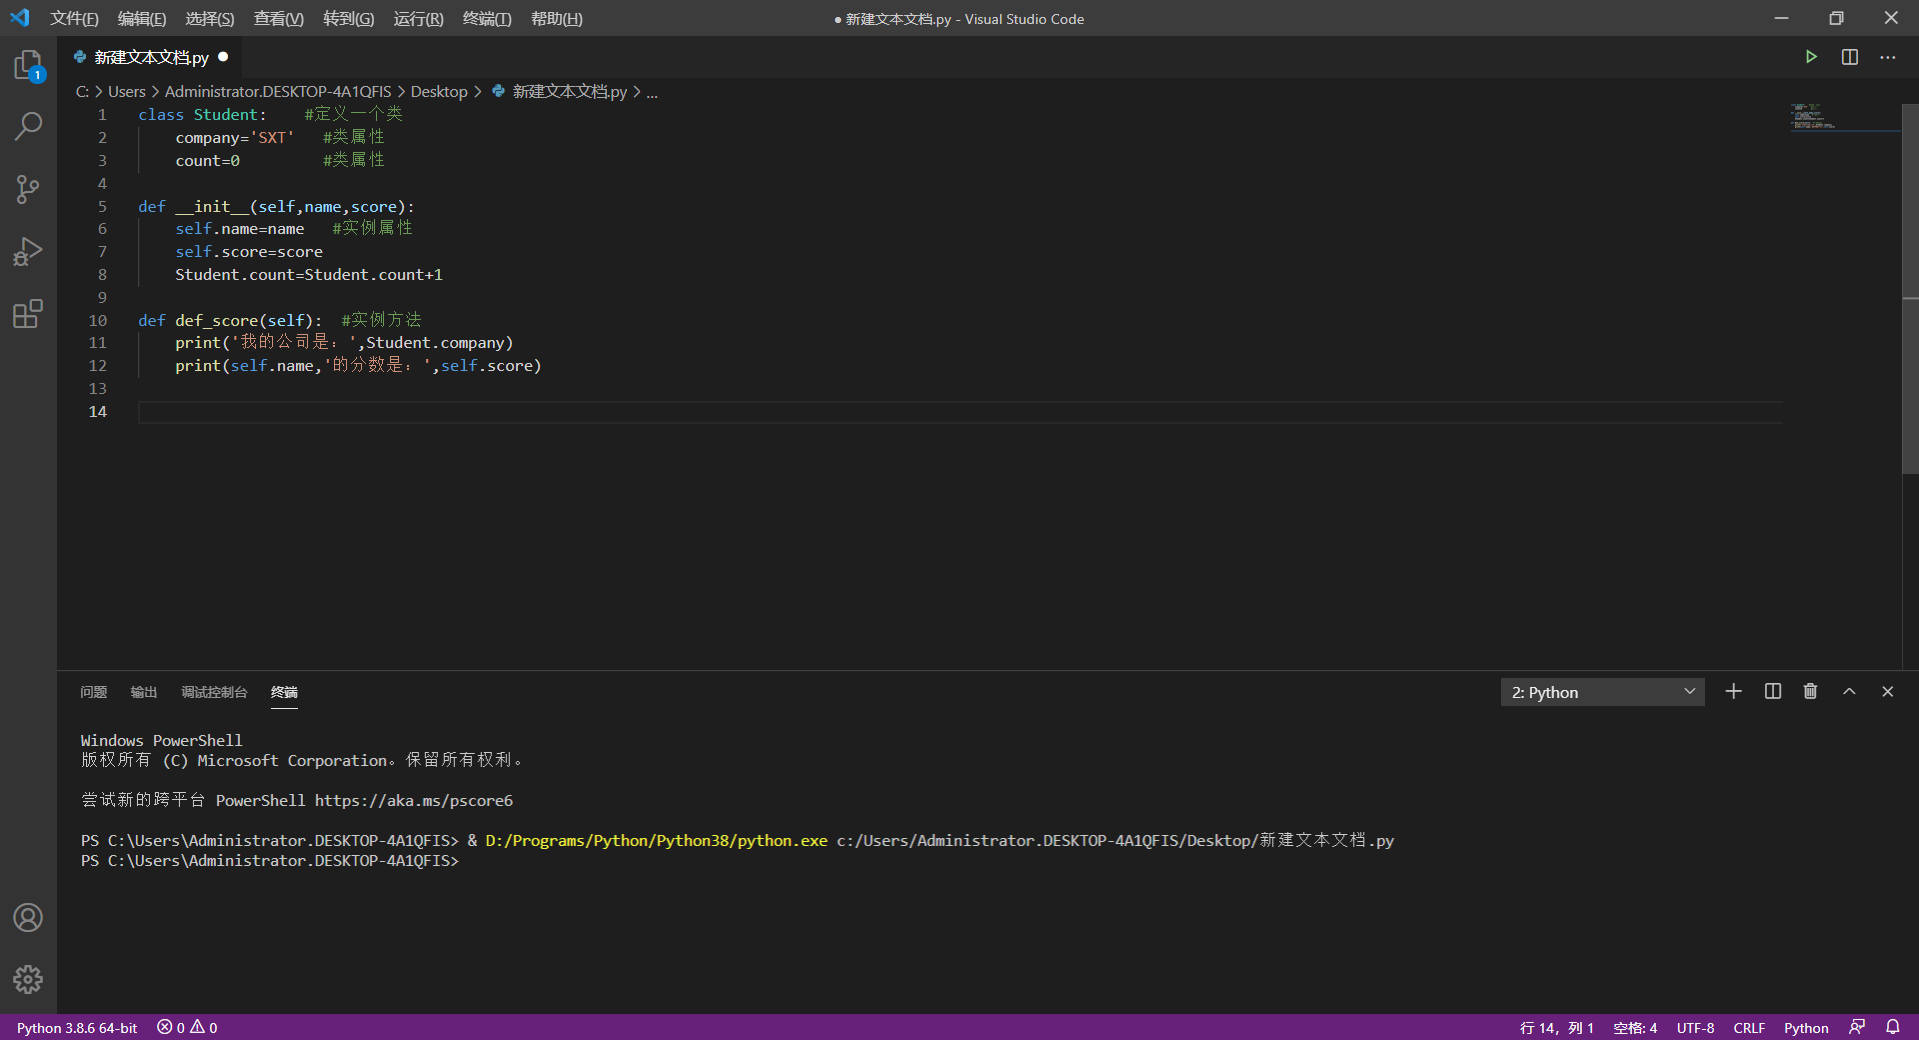
Task: Open the 选择(S) menu
Action: tap(209, 19)
